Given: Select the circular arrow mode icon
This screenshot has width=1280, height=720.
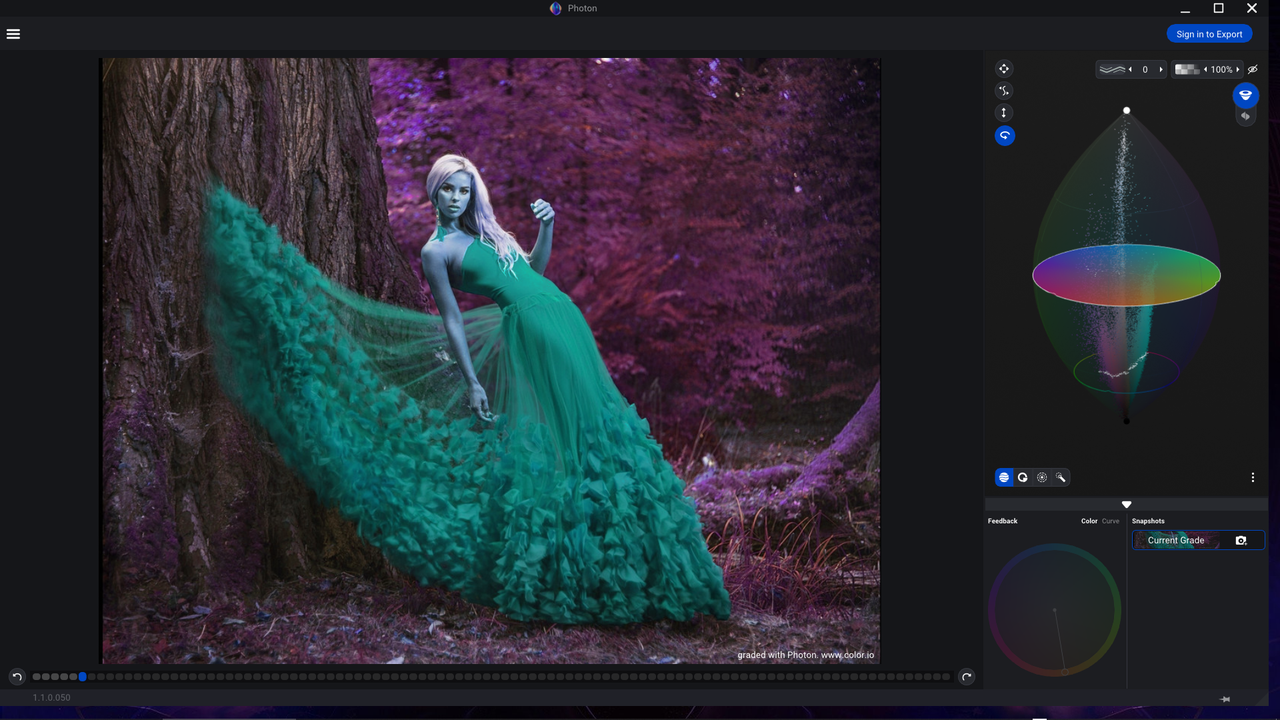Looking at the screenshot, I should pos(1023,478).
